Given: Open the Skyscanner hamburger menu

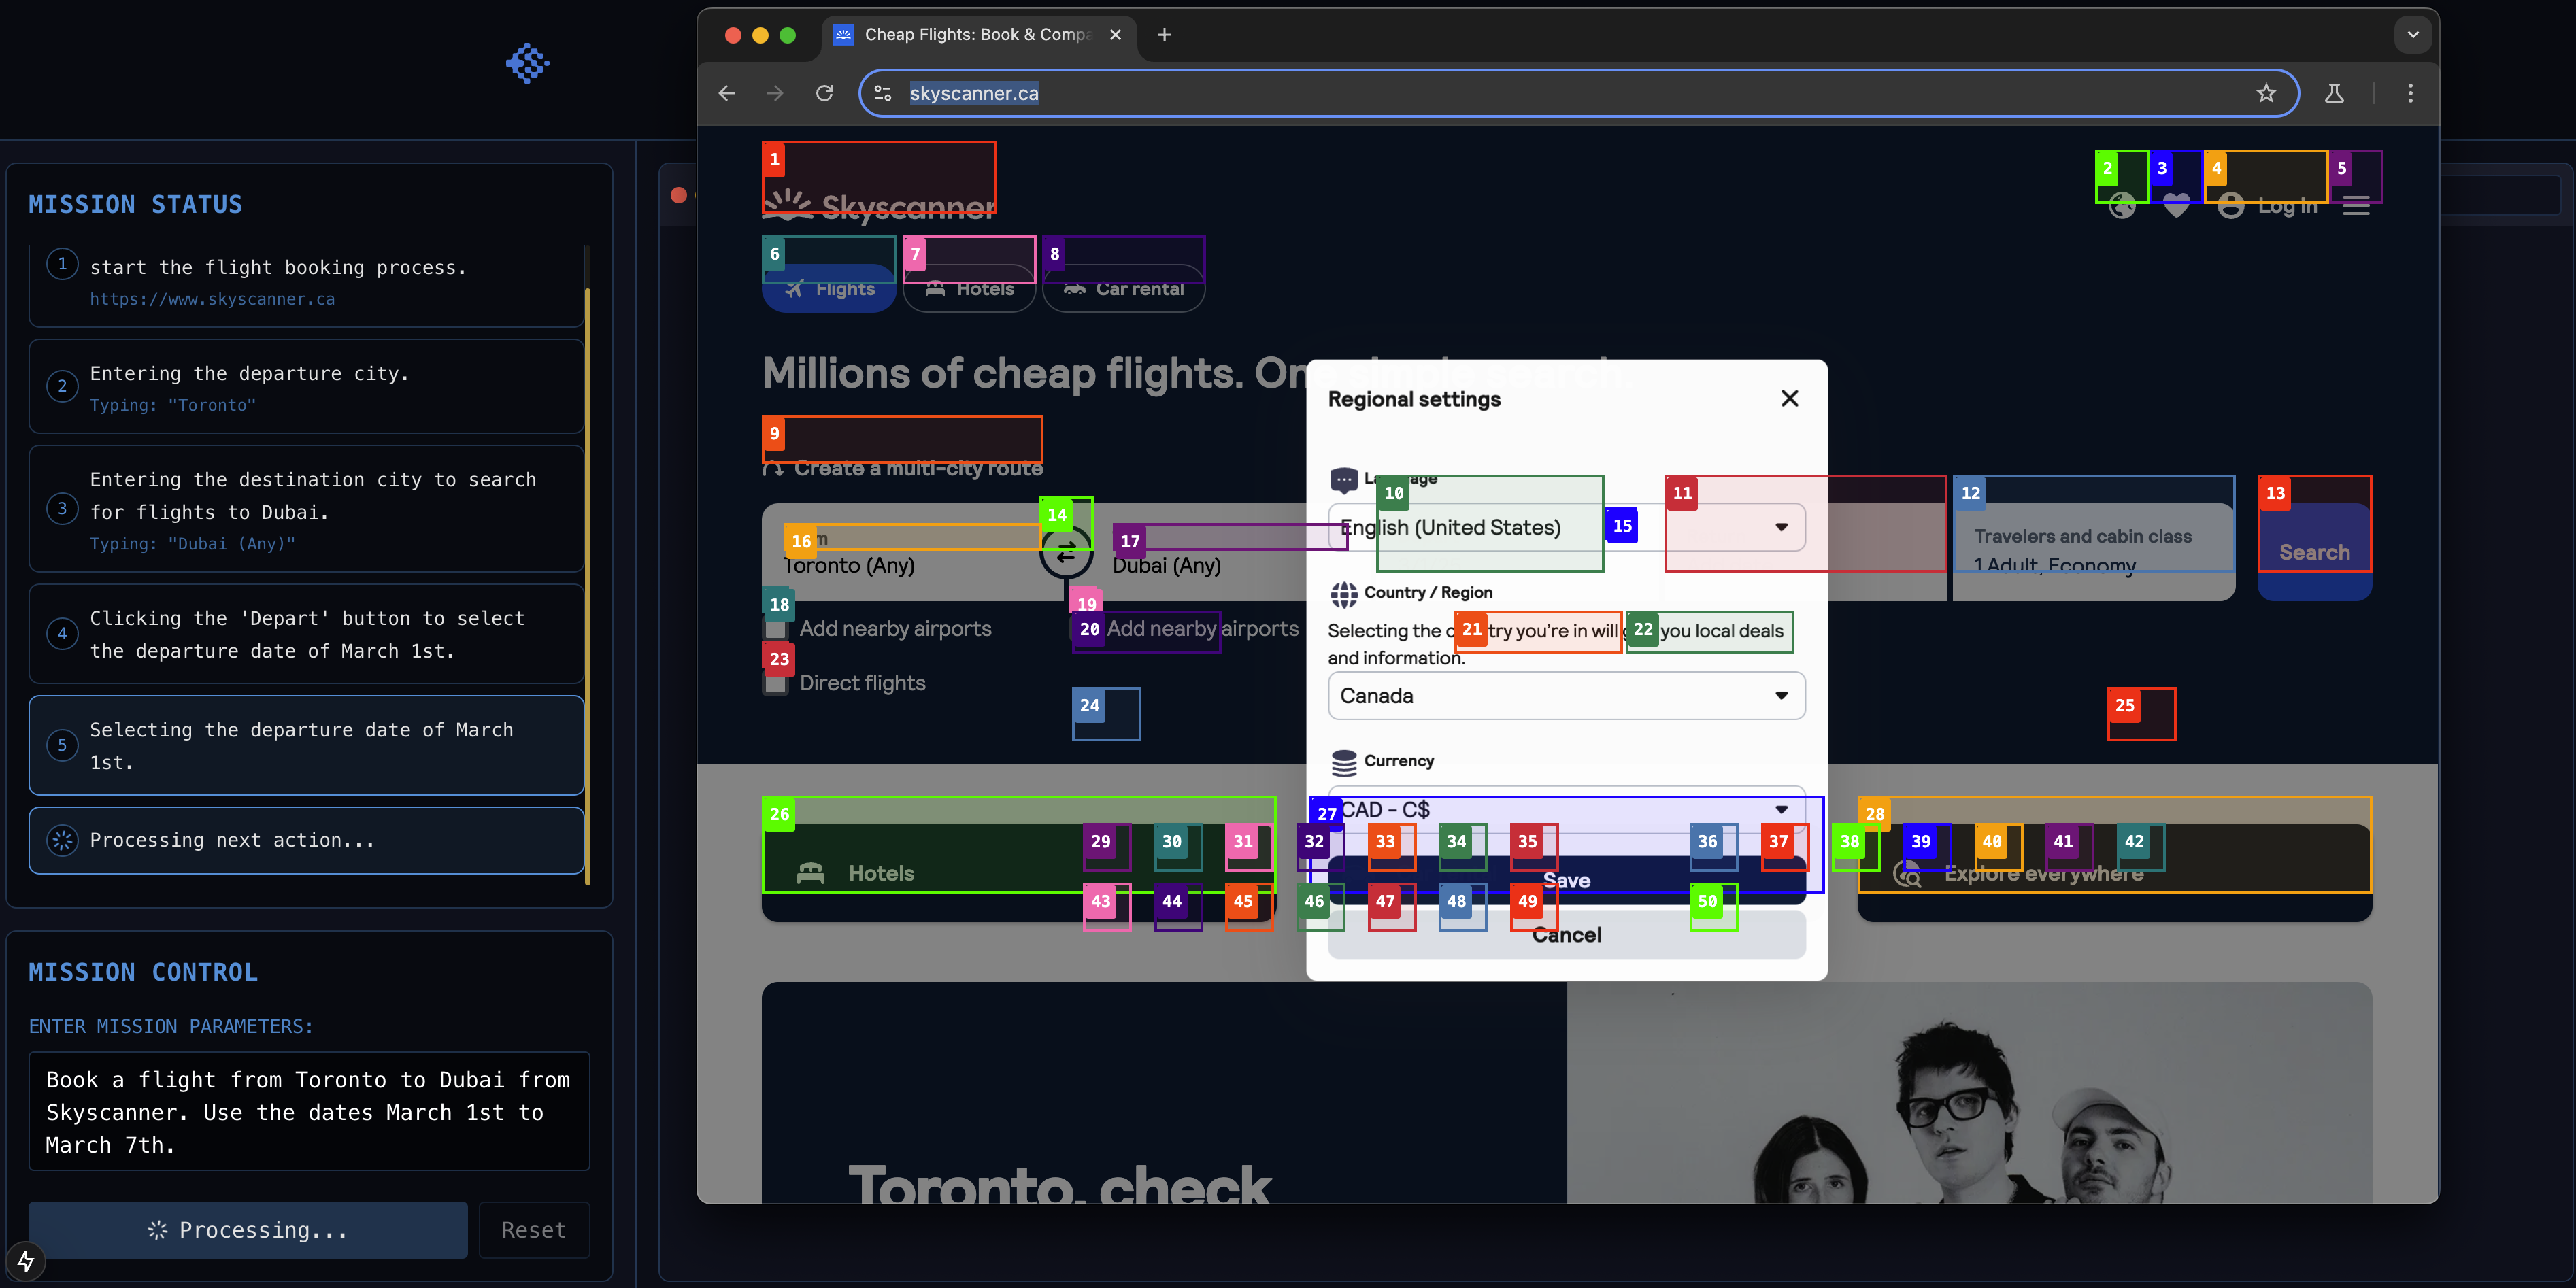Looking at the screenshot, I should click(2355, 206).
